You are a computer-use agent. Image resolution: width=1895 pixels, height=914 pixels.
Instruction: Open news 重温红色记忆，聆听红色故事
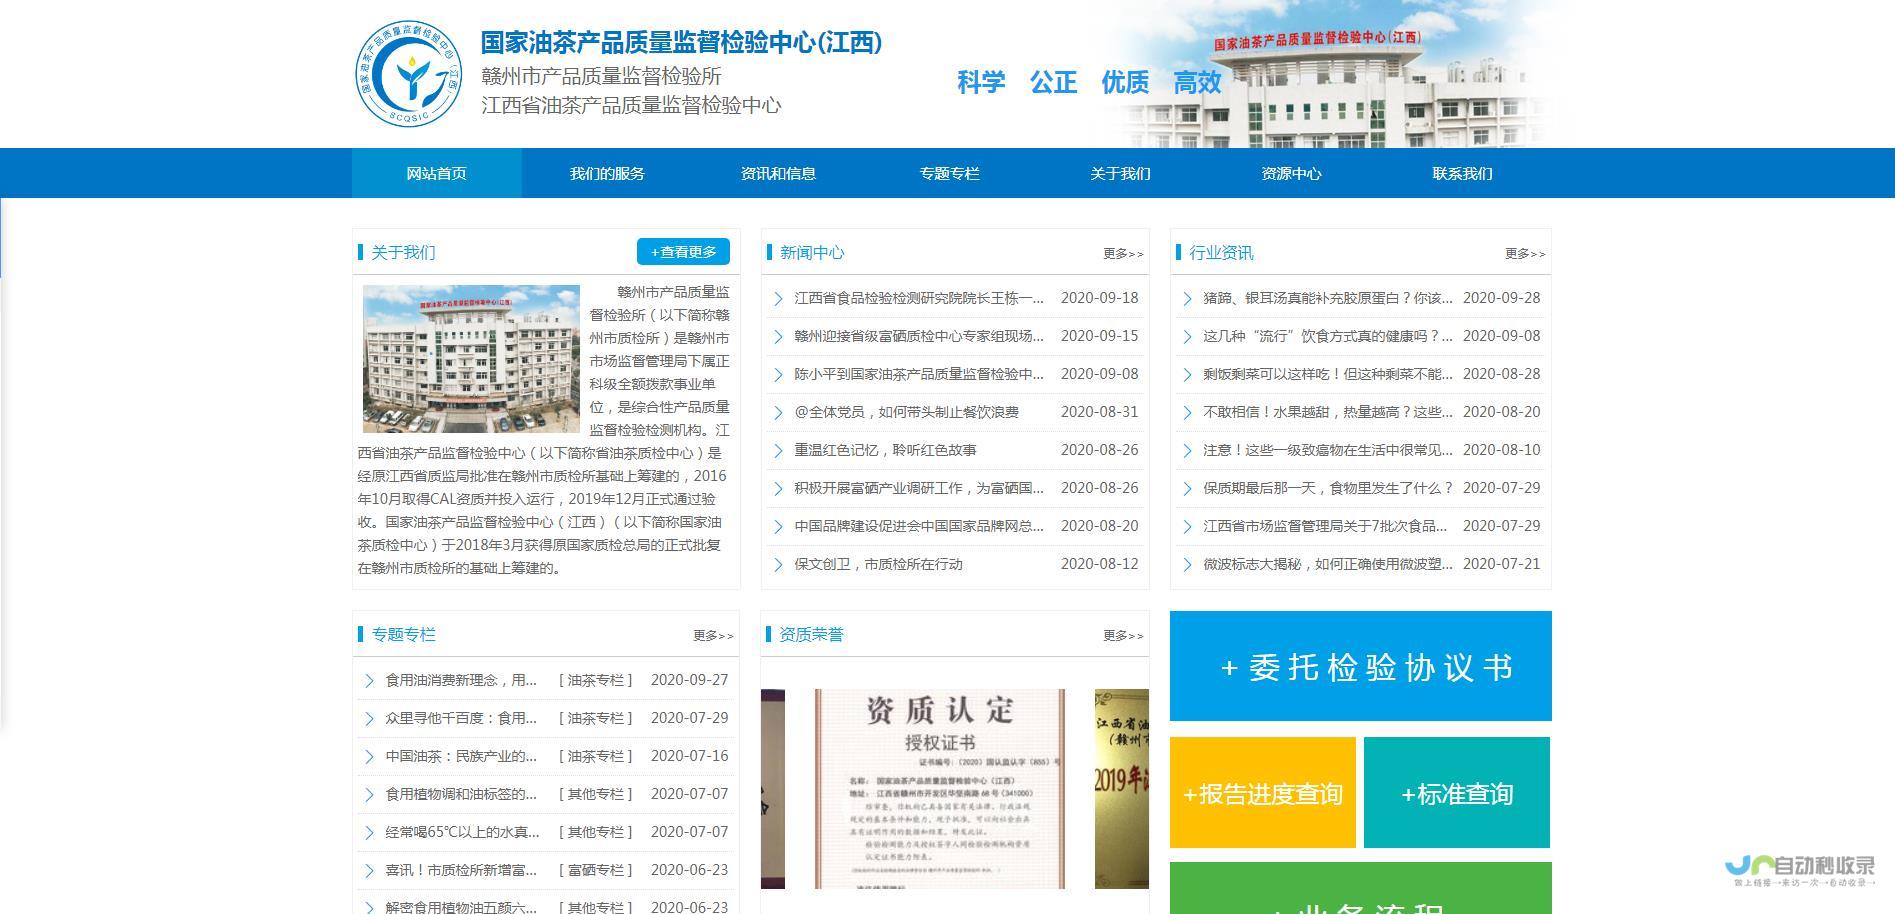pyautogui.click(x=885, y=450)
